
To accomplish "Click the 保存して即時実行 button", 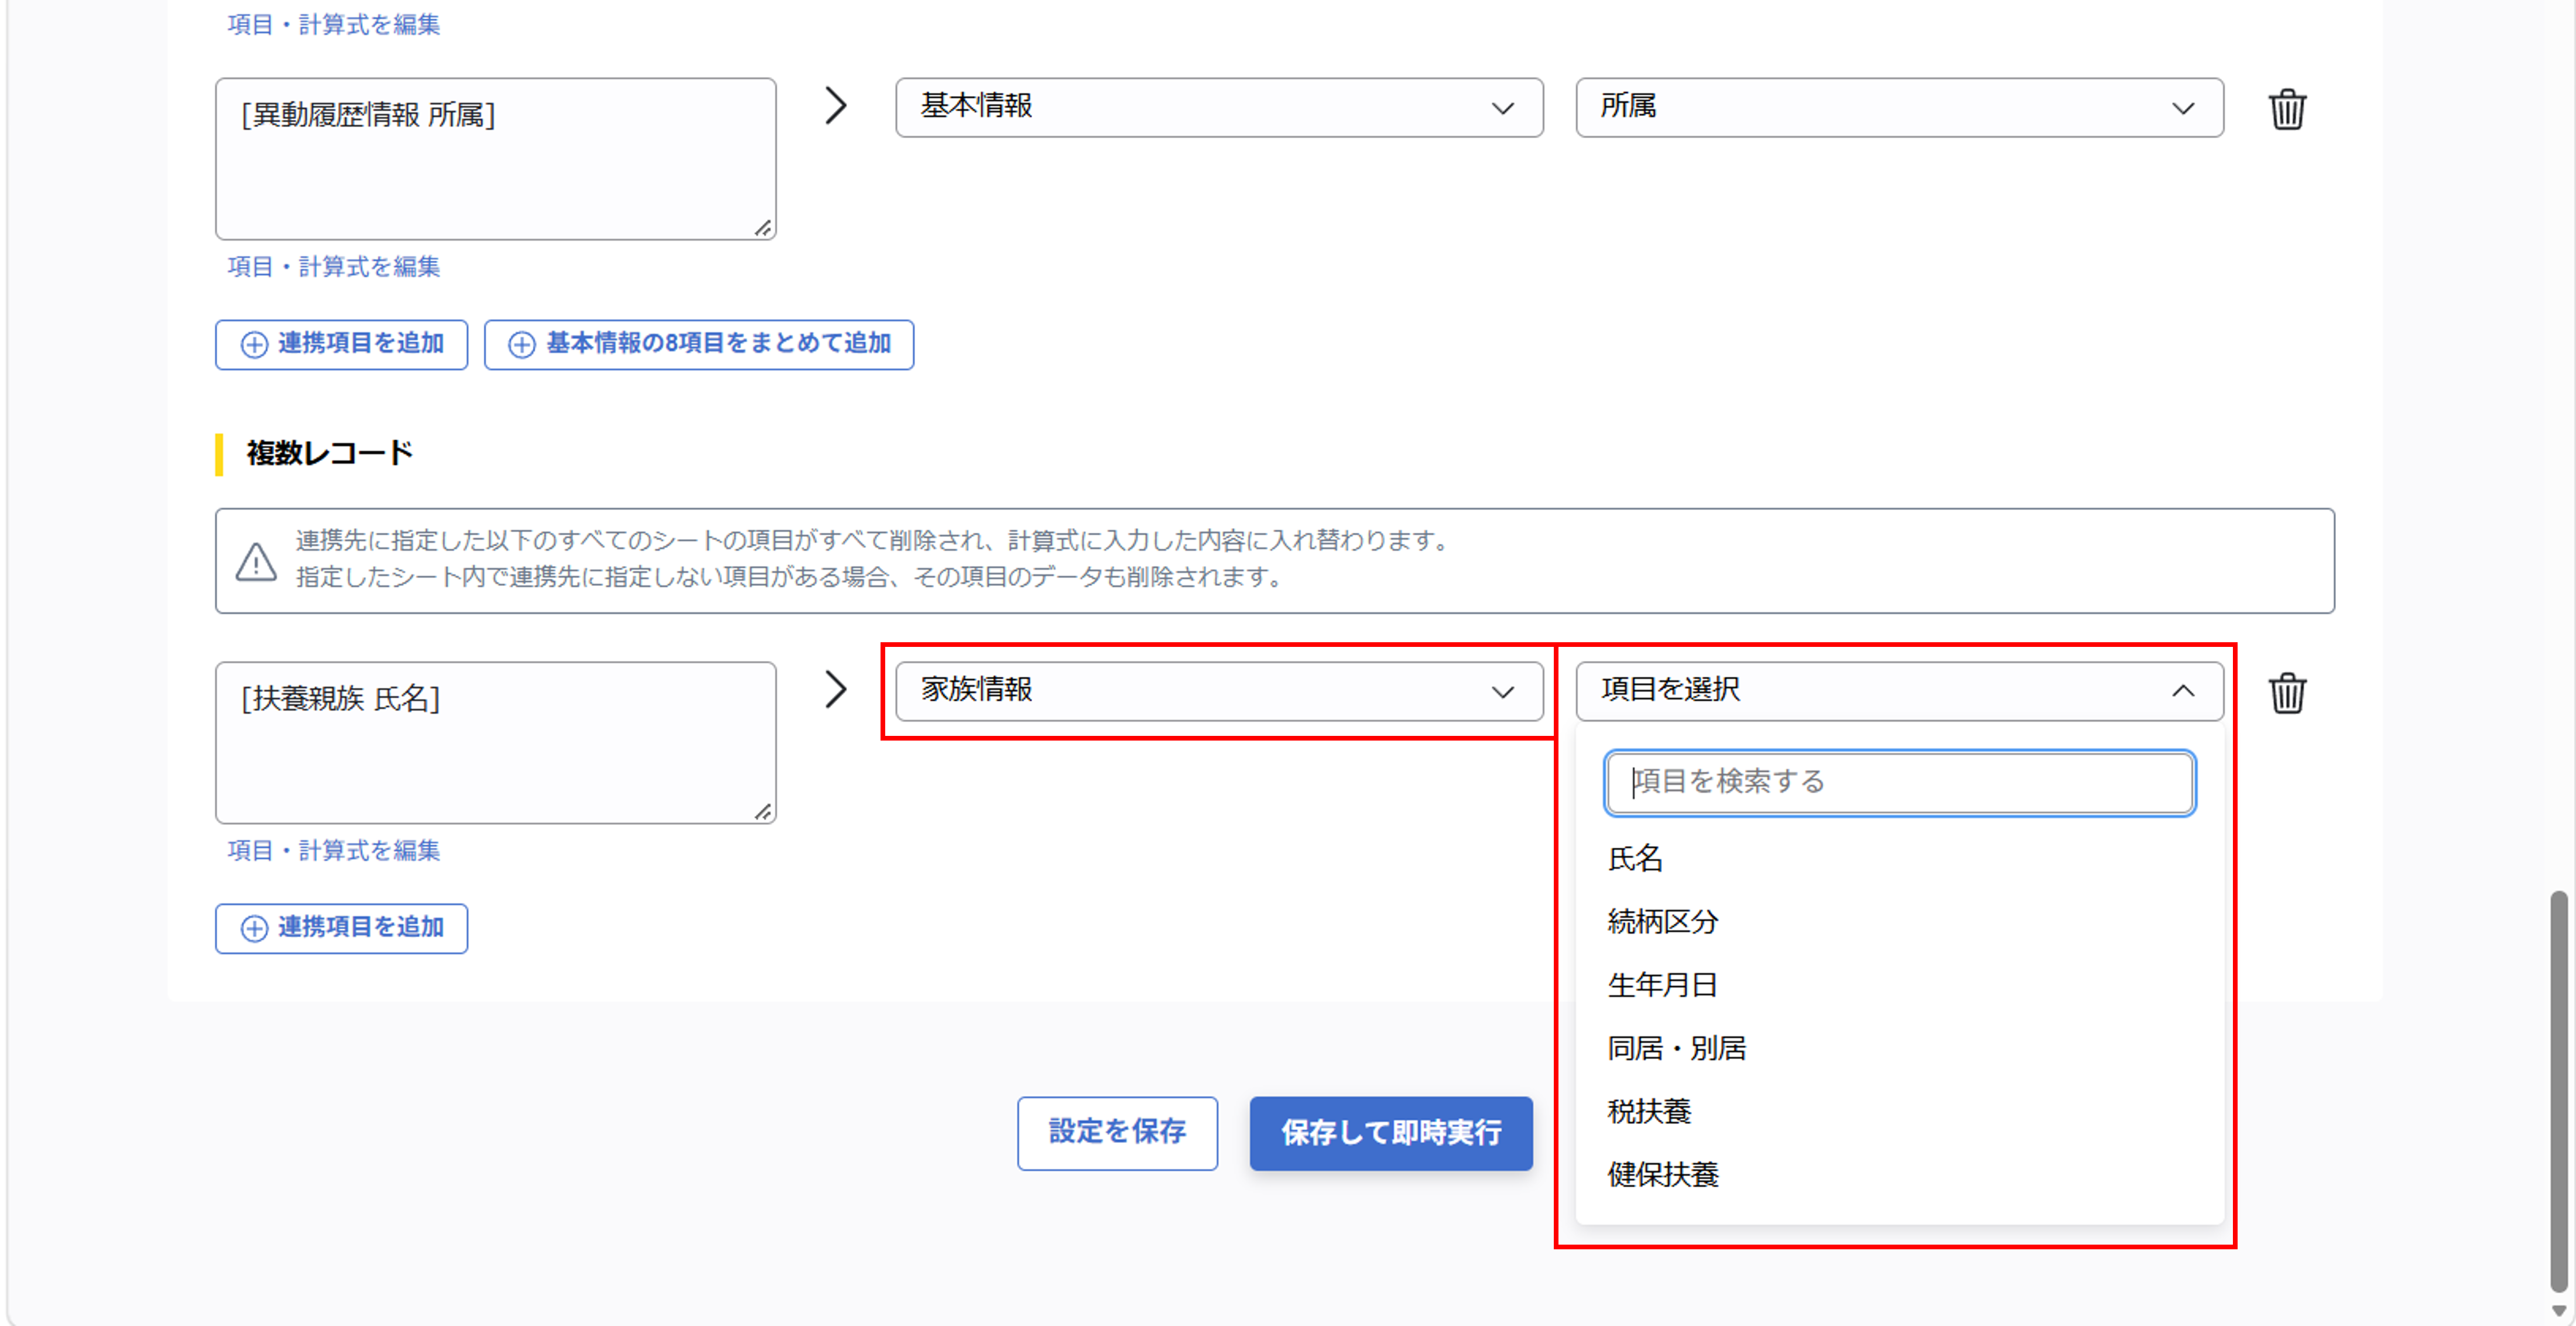I will click(x=1391, y=1133).
